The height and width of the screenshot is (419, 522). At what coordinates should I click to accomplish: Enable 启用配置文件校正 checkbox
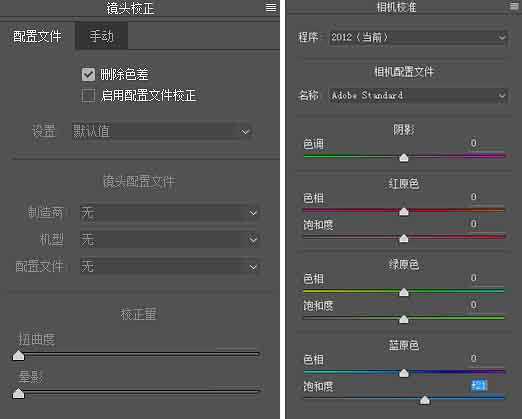(88, 96)
